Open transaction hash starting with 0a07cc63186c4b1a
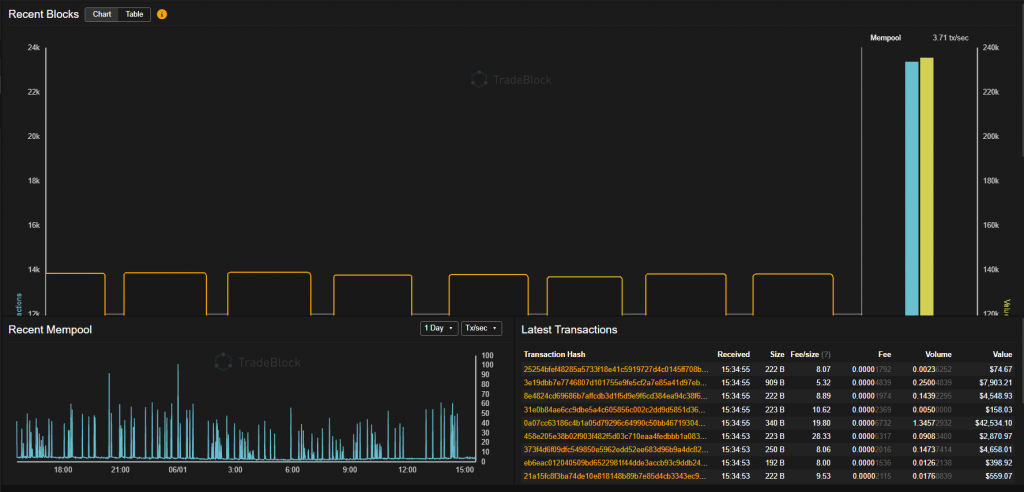The image size is (1024, 492). 615,423
